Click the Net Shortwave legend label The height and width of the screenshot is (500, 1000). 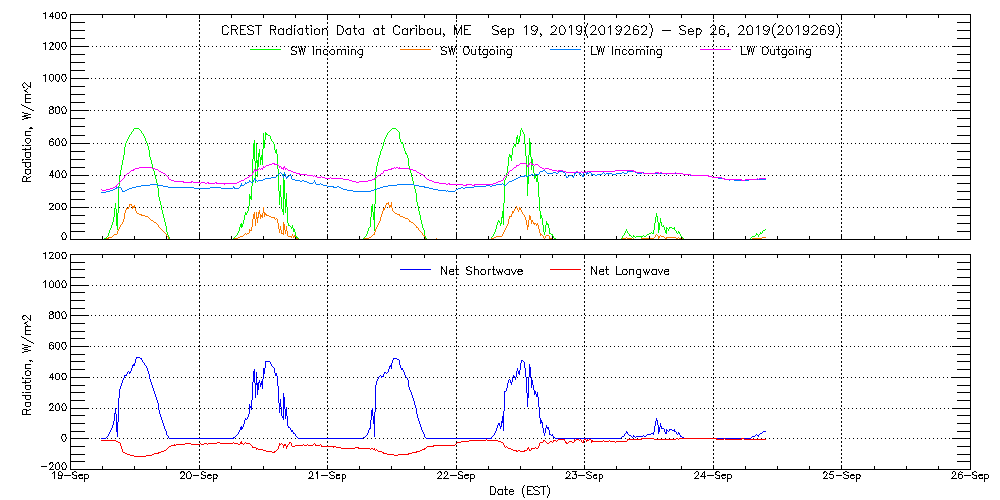481,271
